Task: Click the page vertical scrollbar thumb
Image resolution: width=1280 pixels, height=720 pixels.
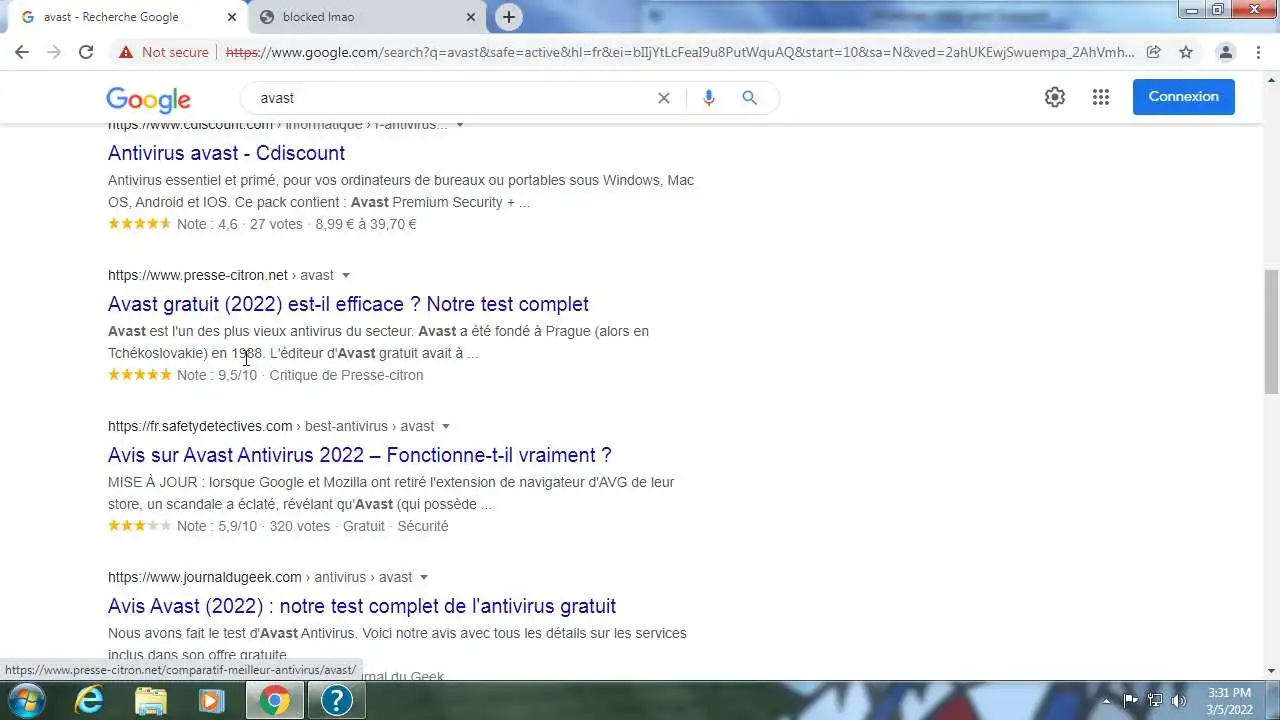Action: click(x=1271, y=331)
